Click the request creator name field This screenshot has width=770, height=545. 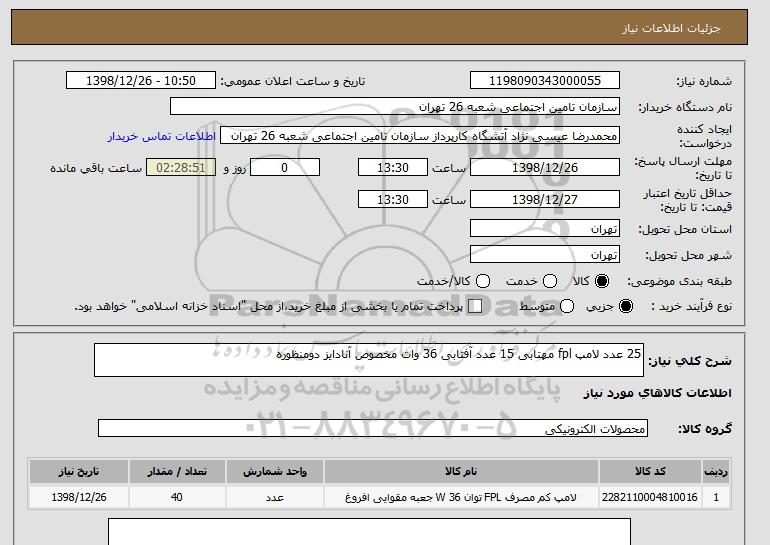(420, 136)
